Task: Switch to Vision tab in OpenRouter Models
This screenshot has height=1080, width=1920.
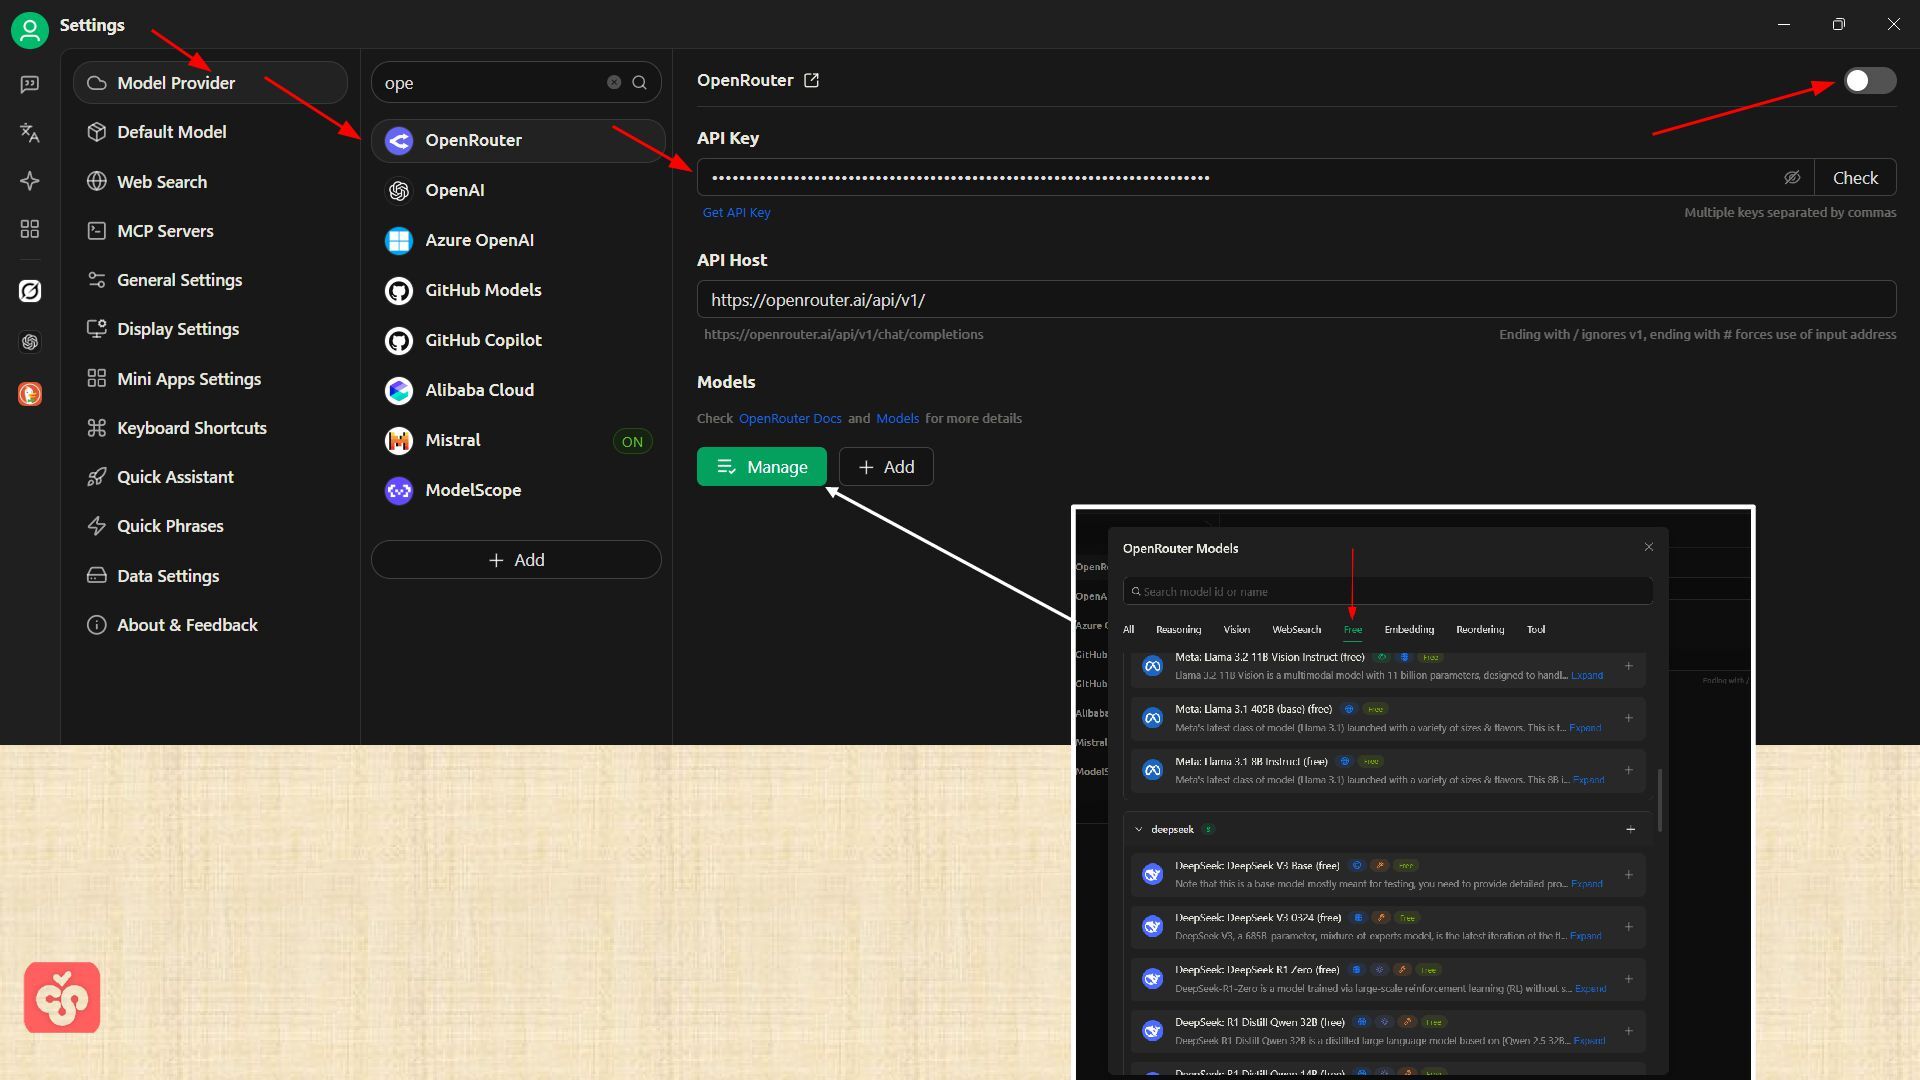Action: (x=1237, y=629)
